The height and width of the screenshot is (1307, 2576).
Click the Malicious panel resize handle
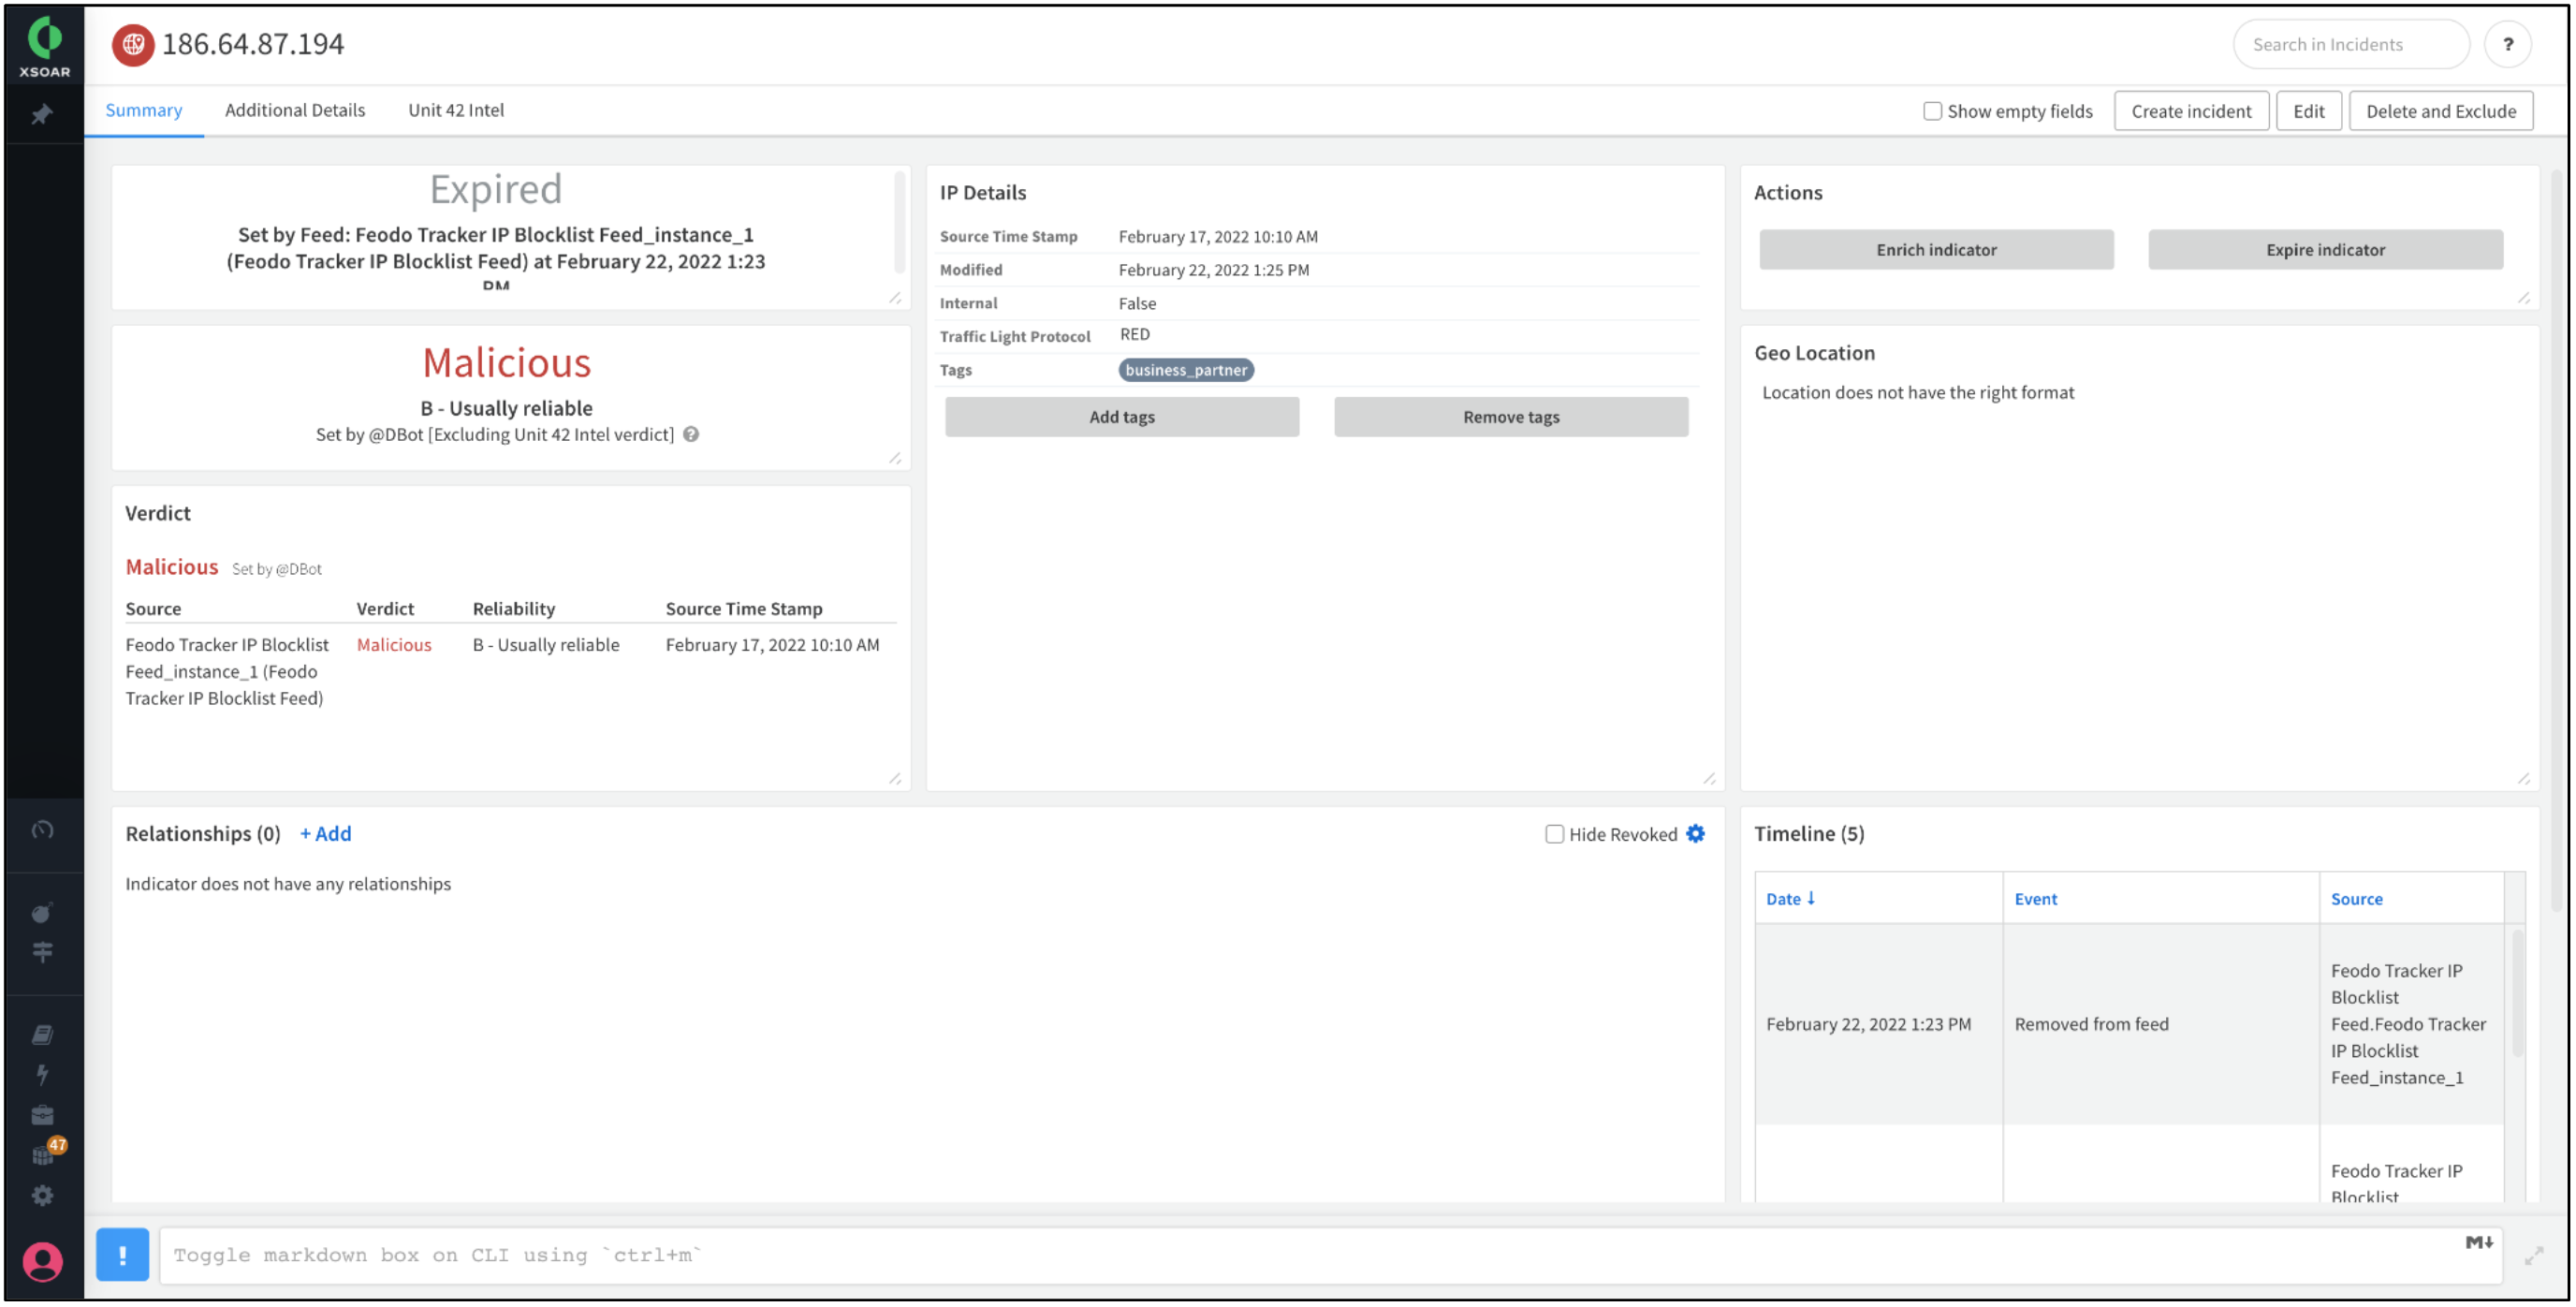coord(895,459)
